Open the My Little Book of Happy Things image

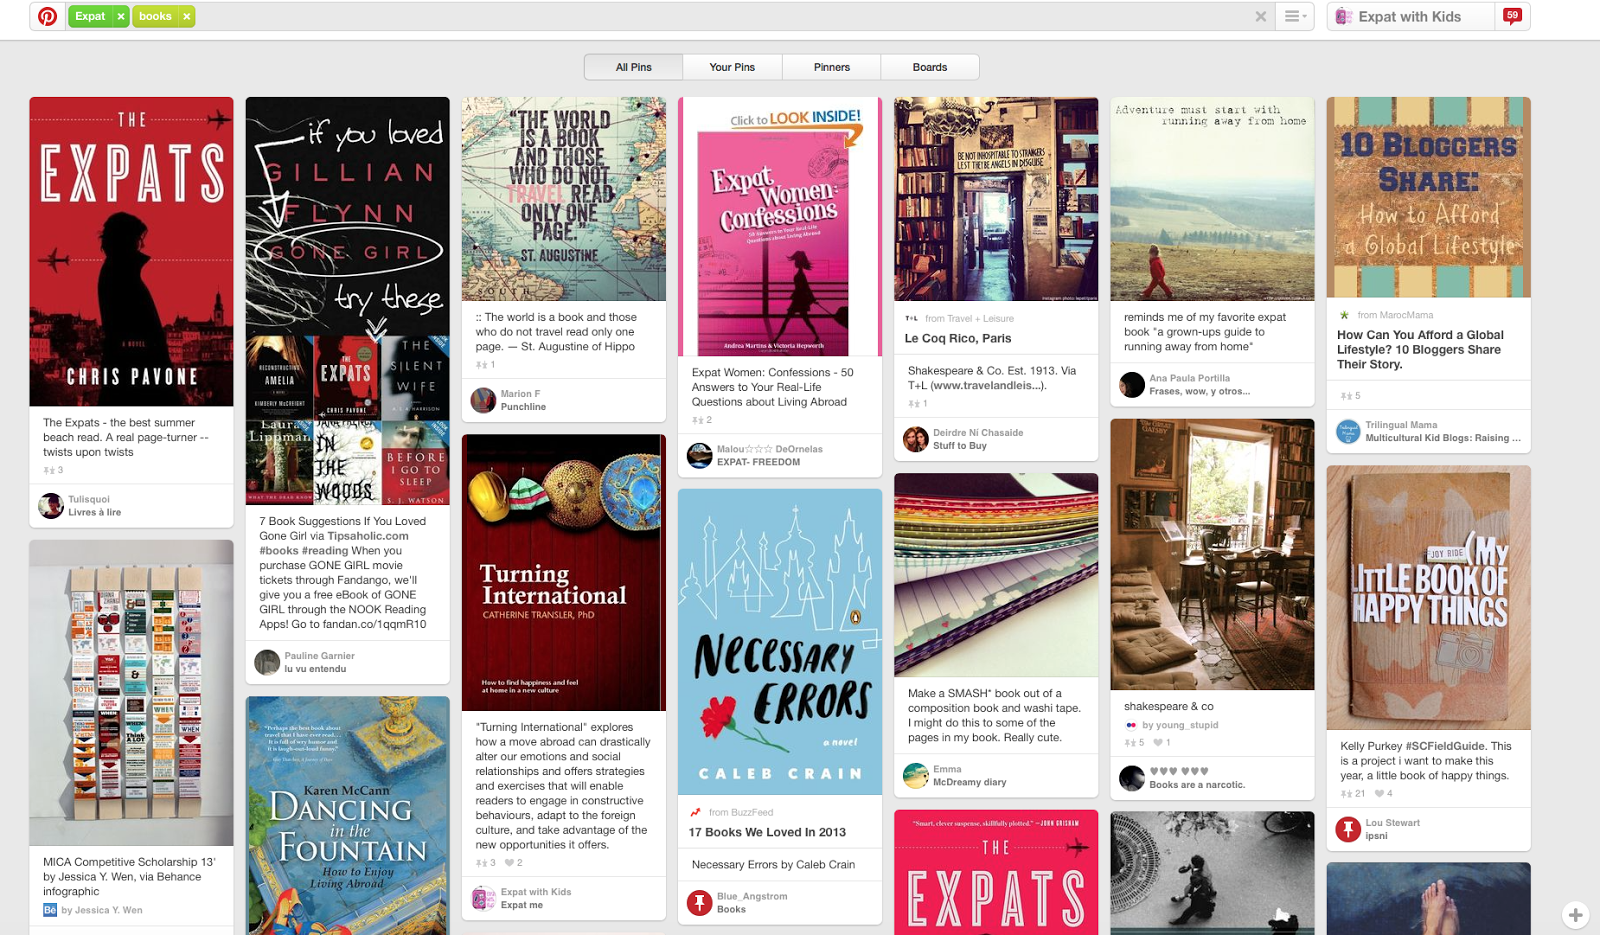coord(1428,597)
